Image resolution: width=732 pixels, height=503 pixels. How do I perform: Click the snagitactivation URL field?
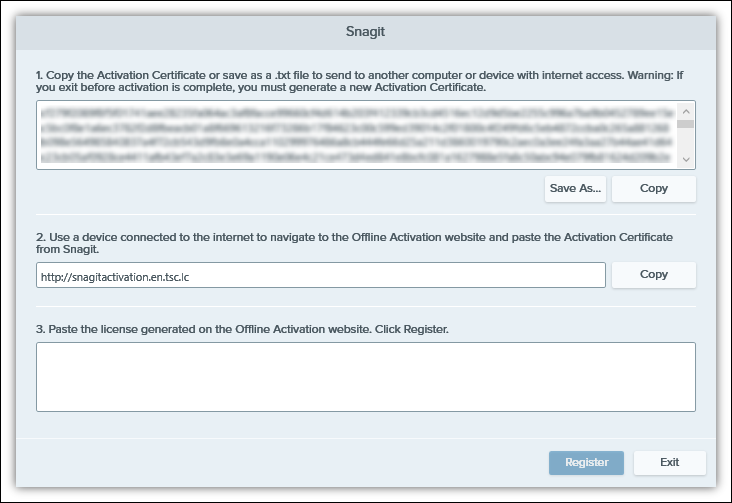coord(321,275)
